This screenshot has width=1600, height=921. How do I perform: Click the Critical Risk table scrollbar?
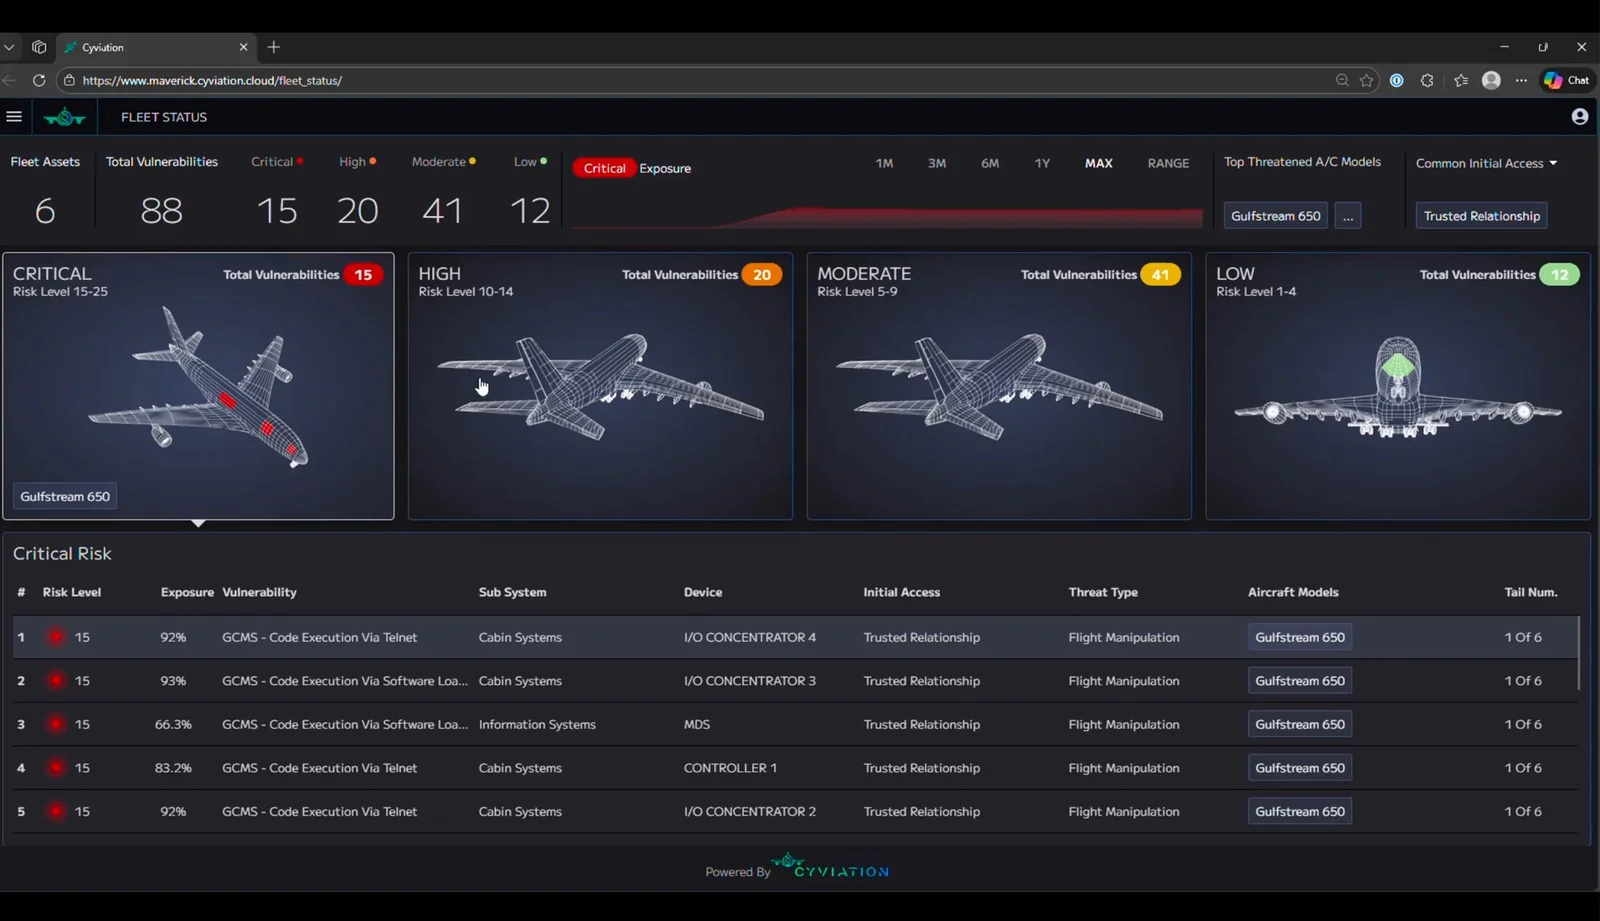point(1580,653)
